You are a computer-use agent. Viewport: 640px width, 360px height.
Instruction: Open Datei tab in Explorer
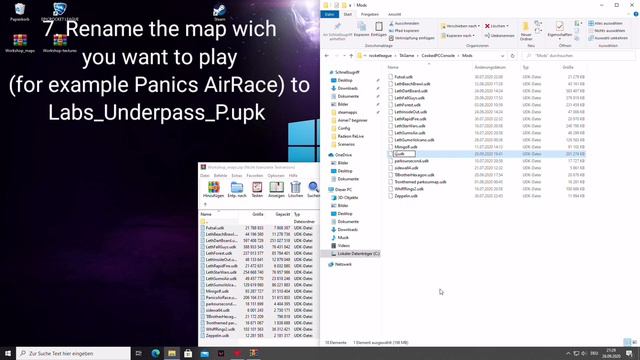[x=329, y=14]
